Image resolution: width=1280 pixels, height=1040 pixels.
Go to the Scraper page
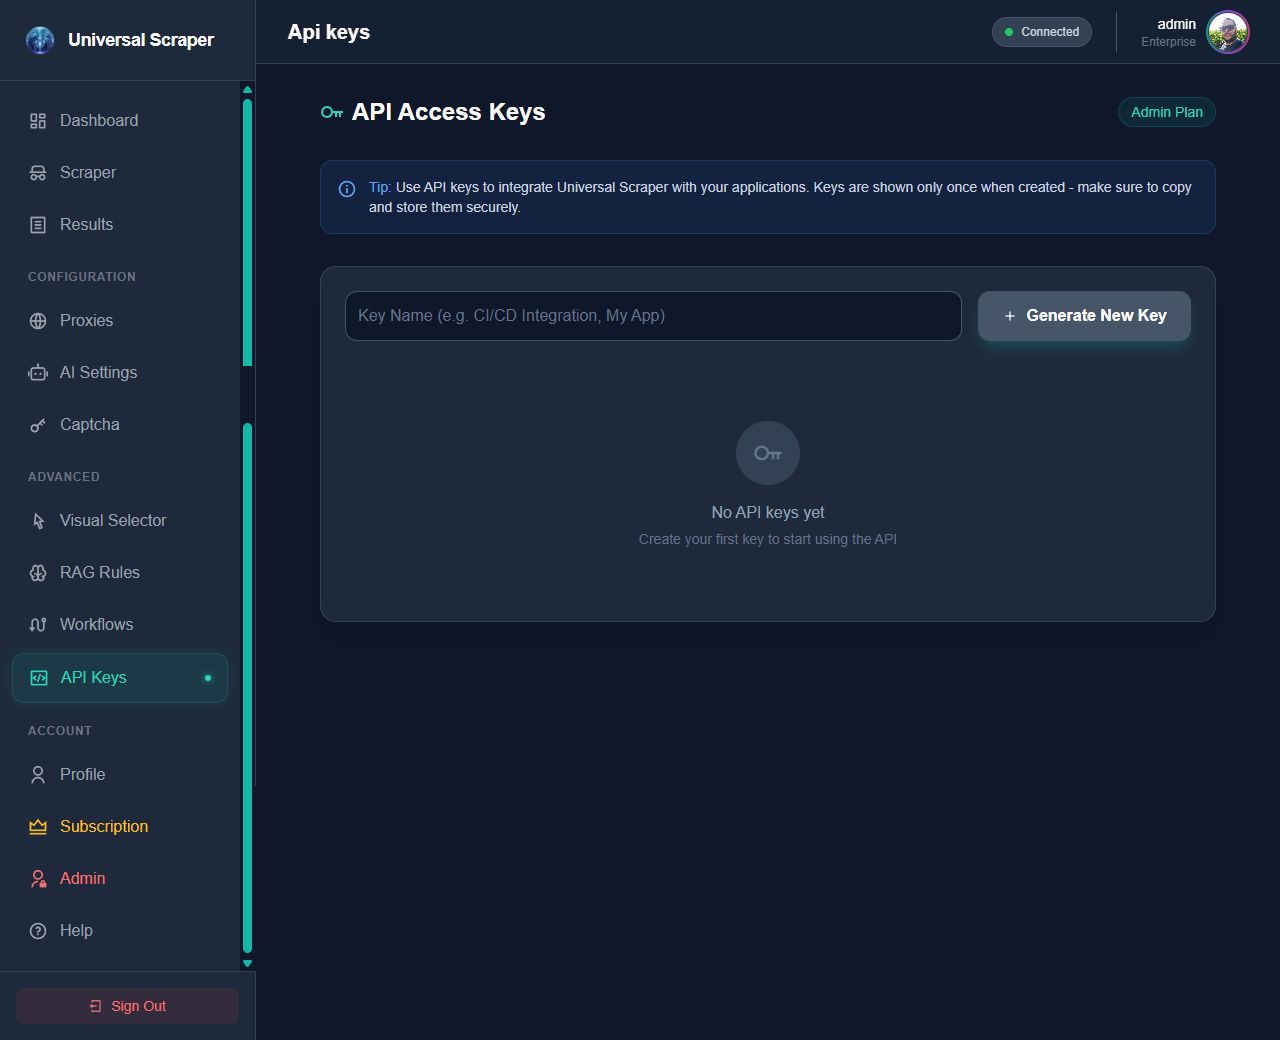click(120, 173)
